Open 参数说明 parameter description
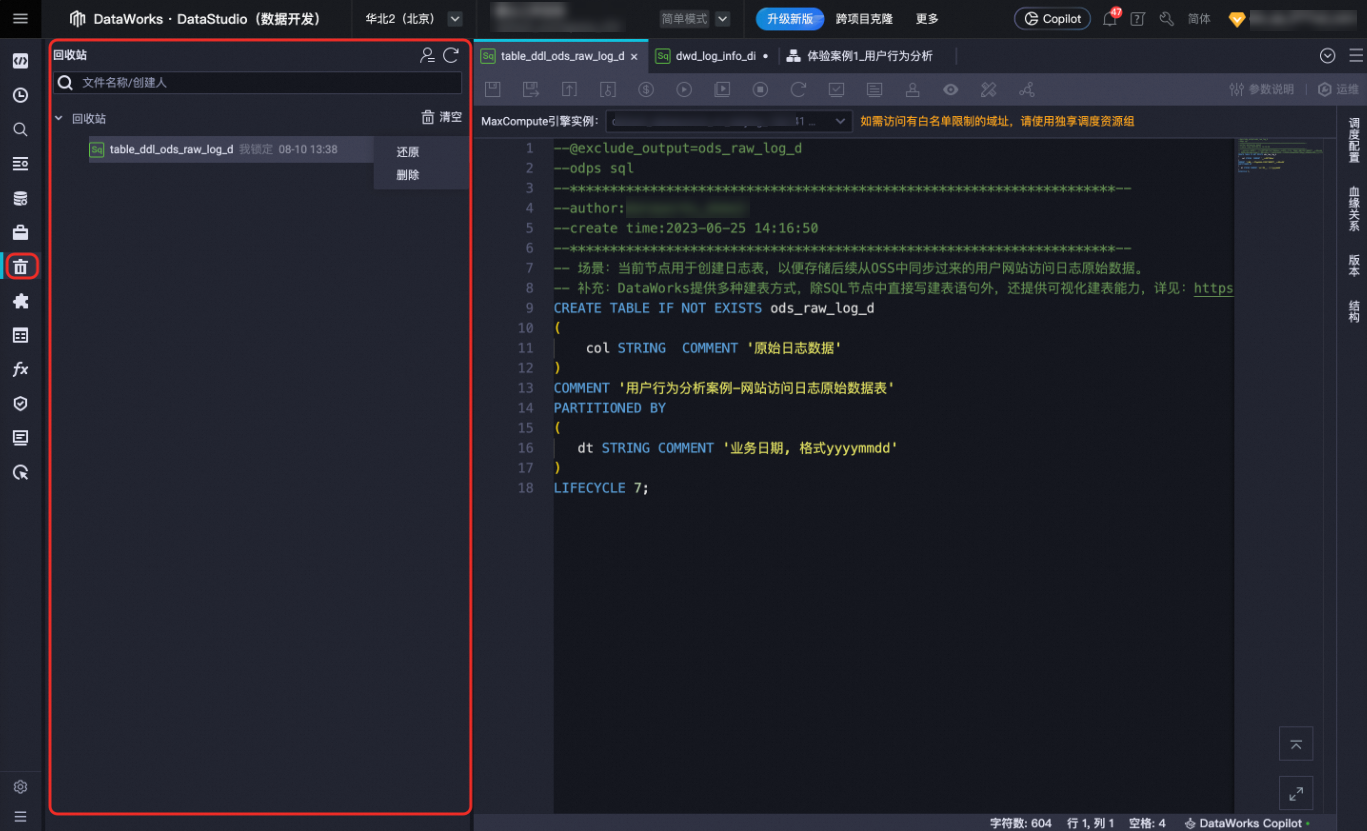This screenshot has width=1367, height=831. (1261, 90)
